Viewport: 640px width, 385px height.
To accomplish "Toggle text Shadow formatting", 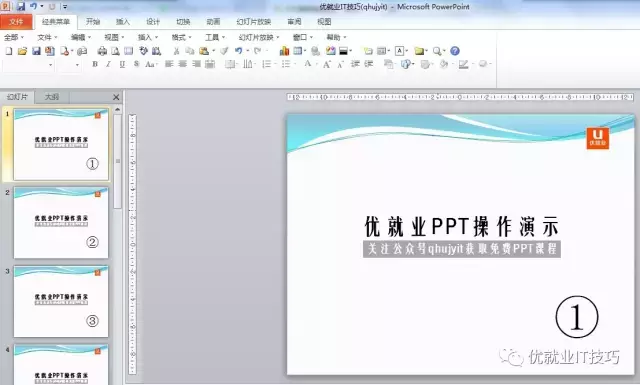I will tap(136, 64).
